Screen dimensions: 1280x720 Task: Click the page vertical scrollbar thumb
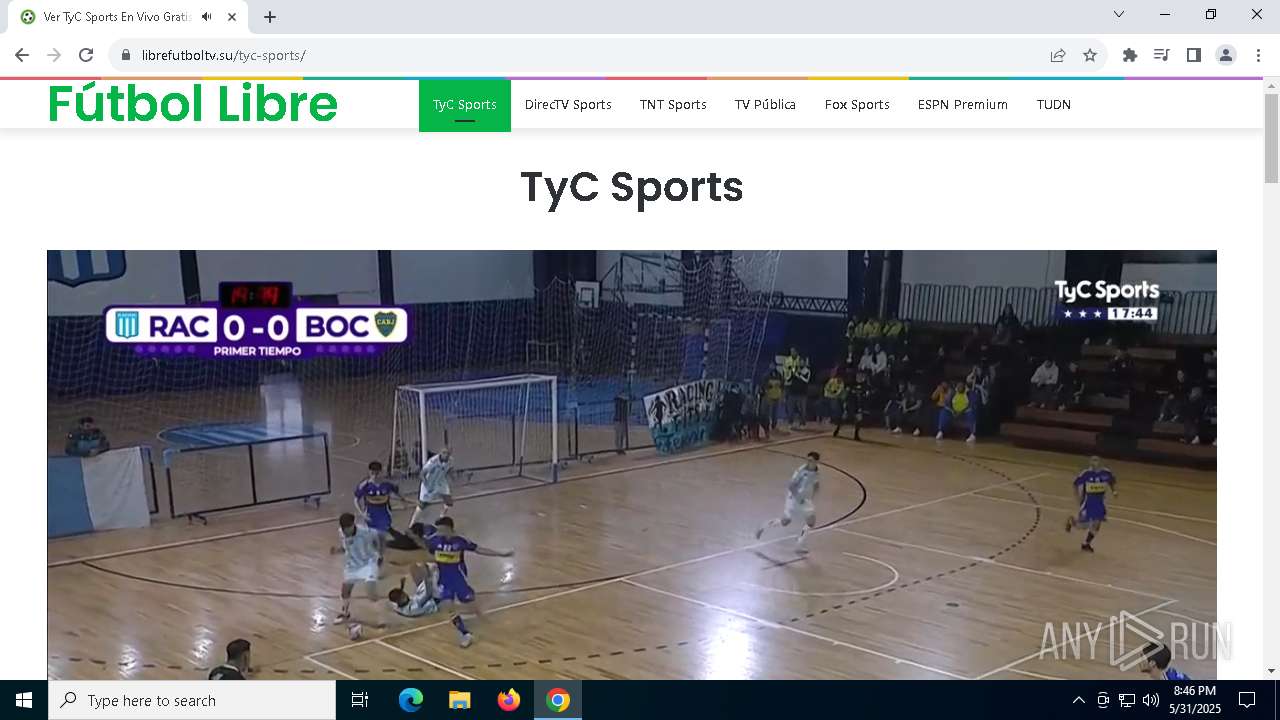click(1271, 138)
